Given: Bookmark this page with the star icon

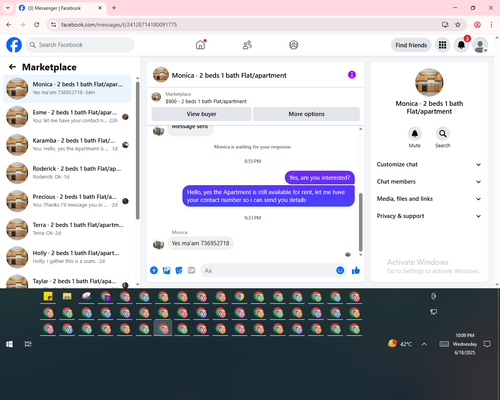Looking at the screenshot, I should pos(458,25).
